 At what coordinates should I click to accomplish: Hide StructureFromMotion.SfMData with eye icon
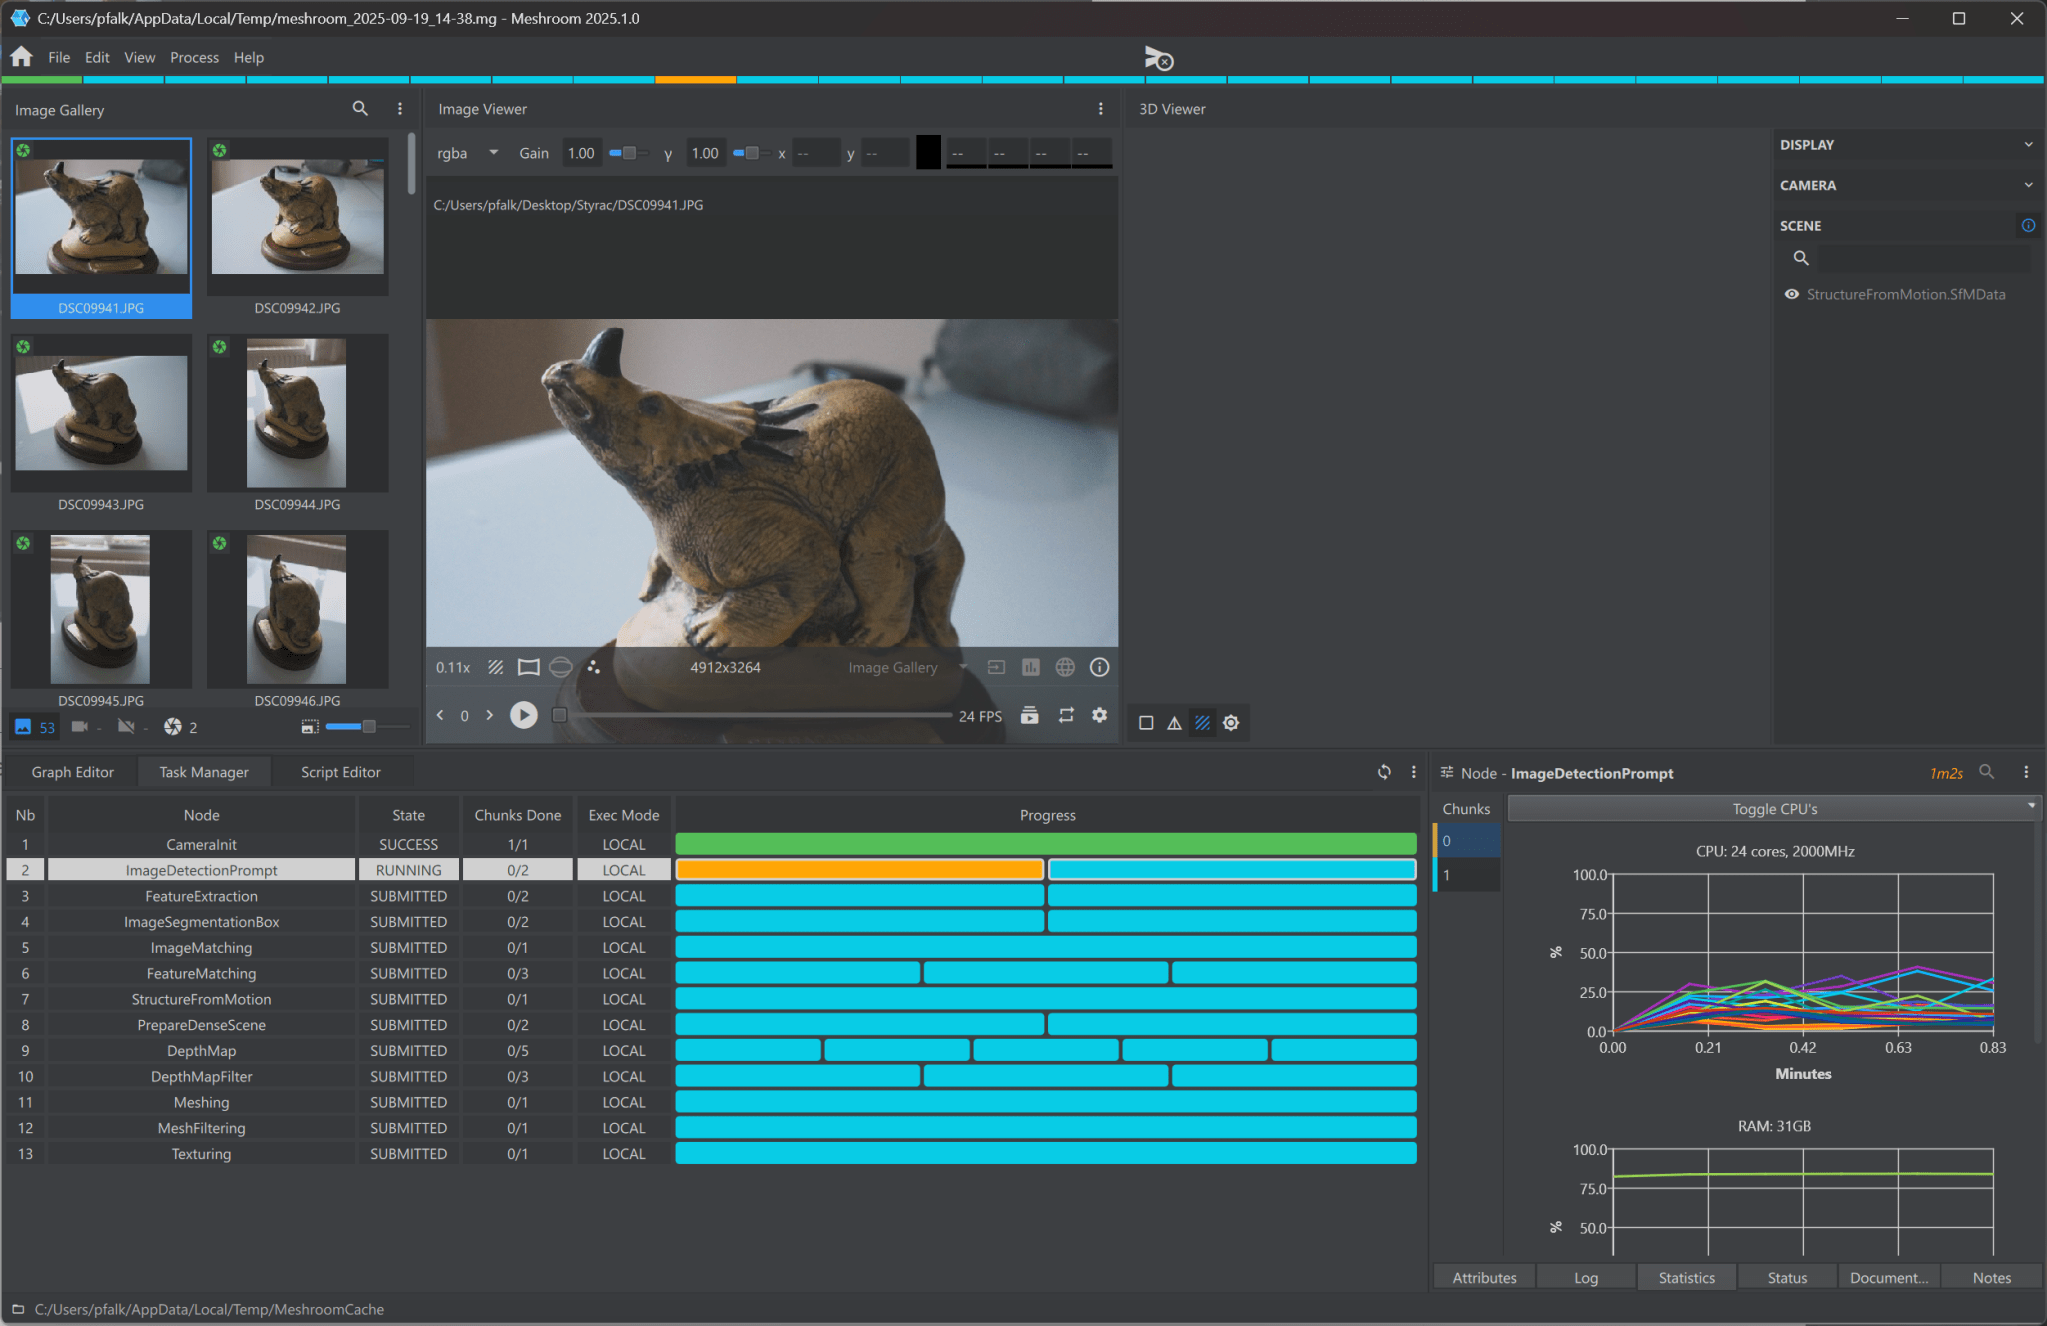tap(1792, 294)
